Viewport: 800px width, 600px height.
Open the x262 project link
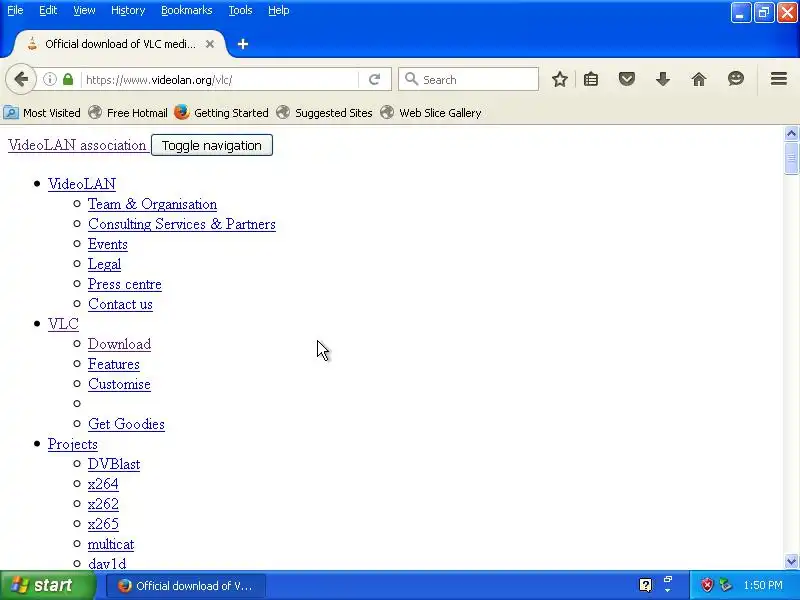(103, 504)
